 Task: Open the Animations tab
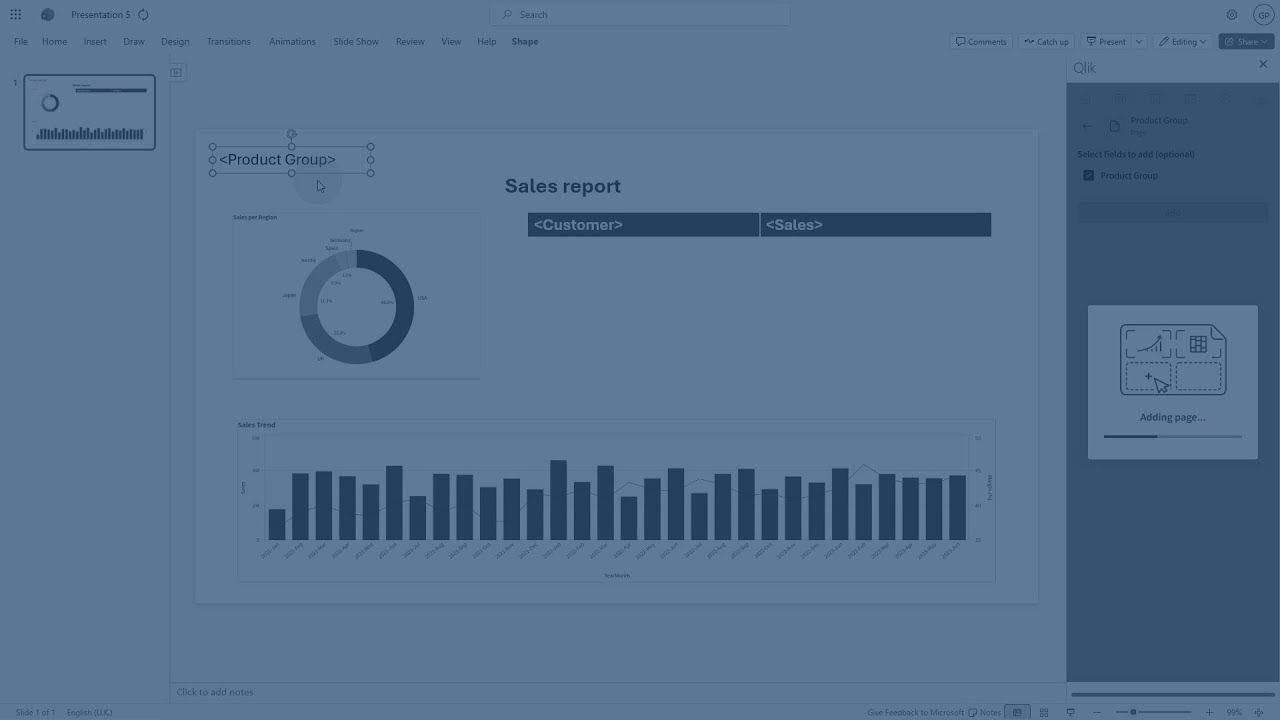click(x=292, y=42)
